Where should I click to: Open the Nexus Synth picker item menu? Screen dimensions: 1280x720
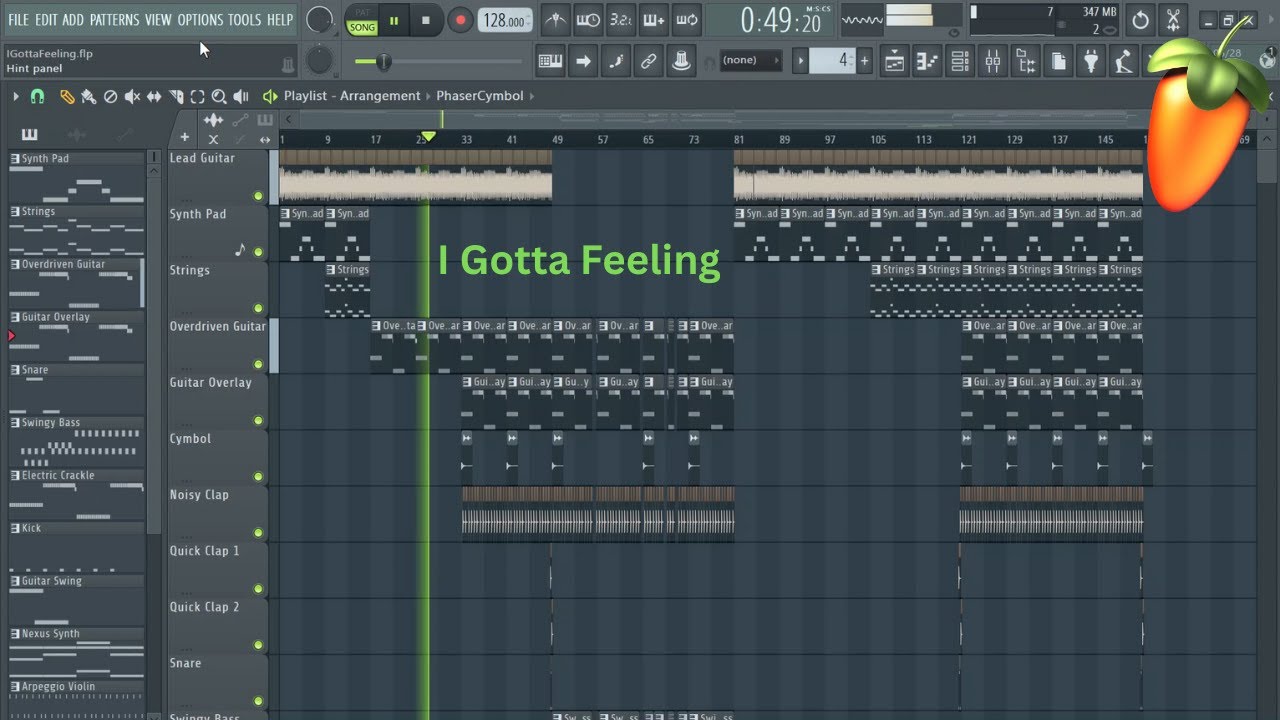[15, 634]
